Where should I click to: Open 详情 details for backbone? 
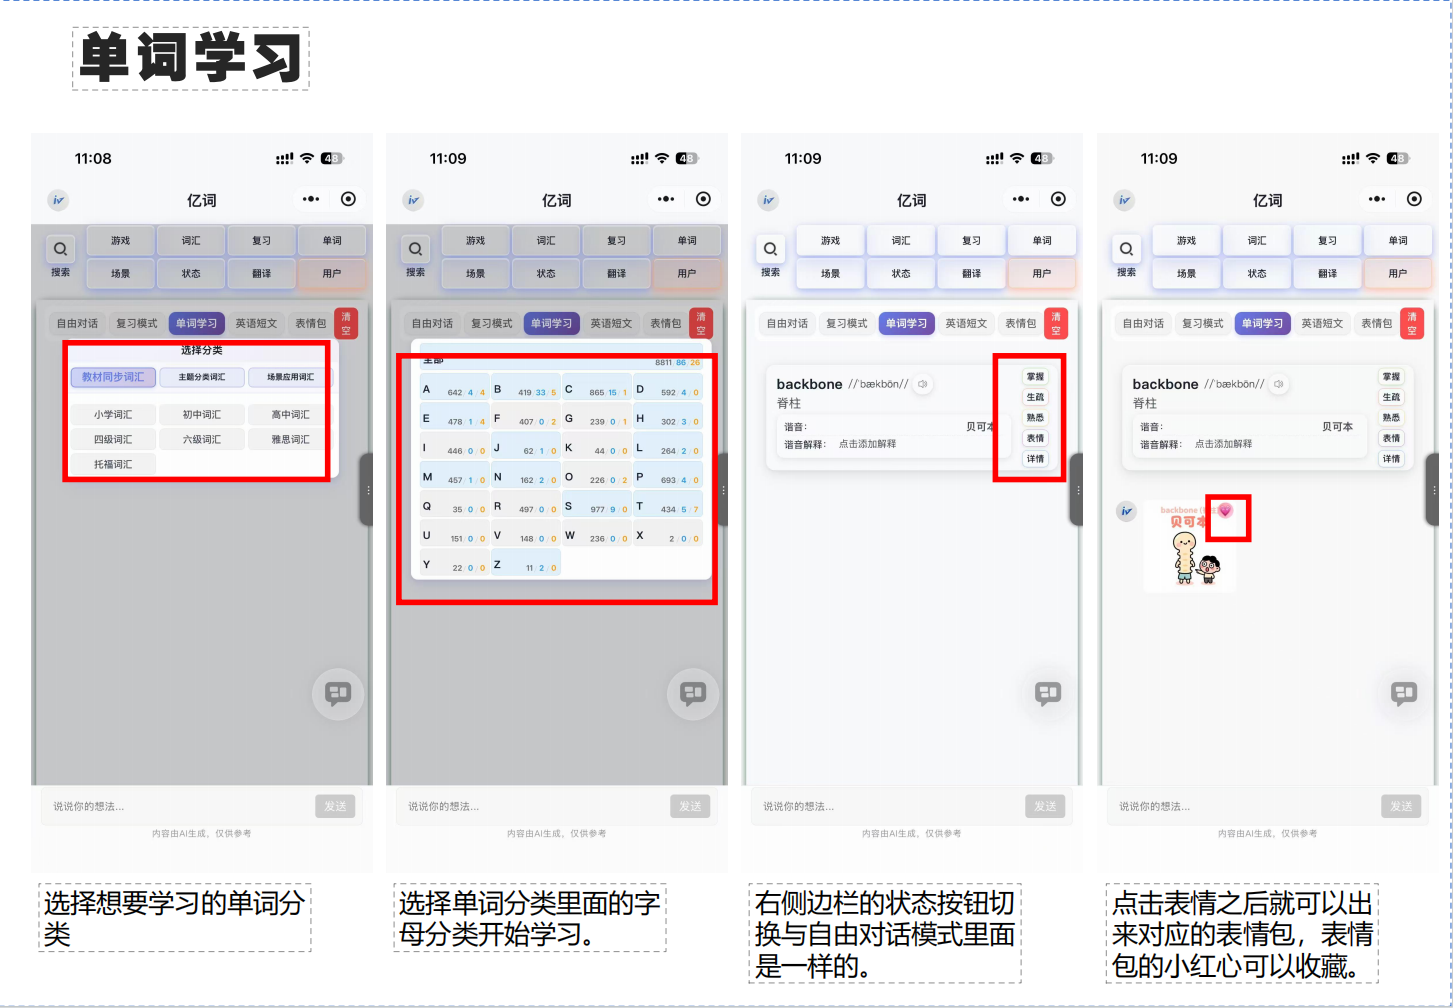1035,459
